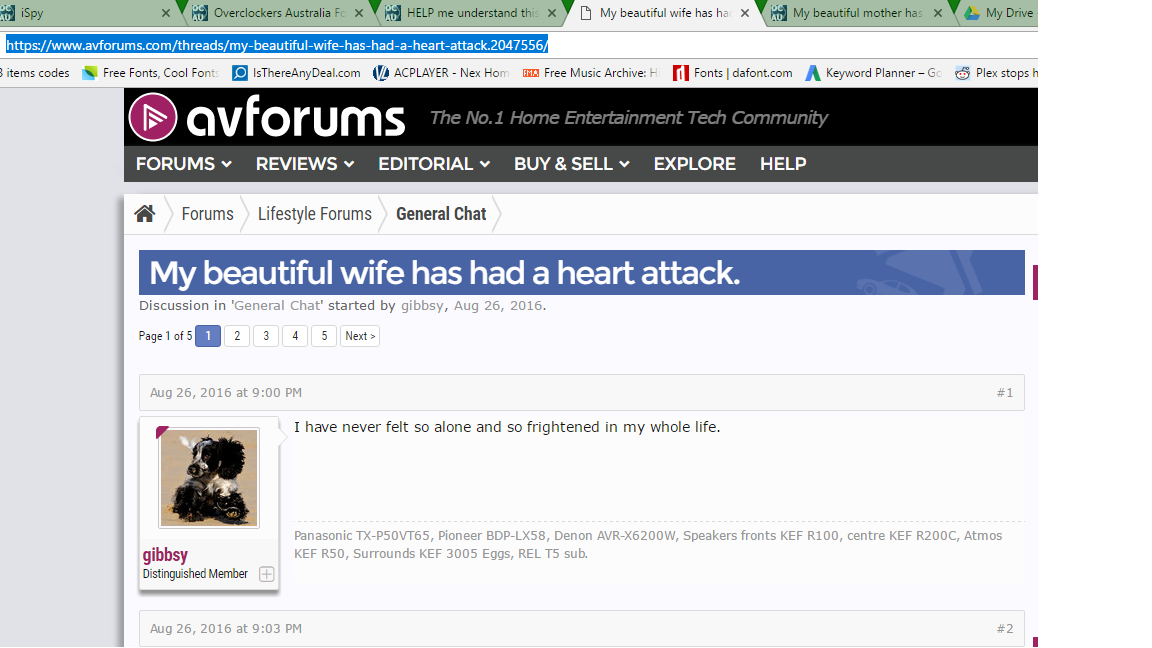Image resolution: width=1152 pixels, height=648 pixels.
Task: Switch to Overclockers Australia tab
Action: [x=279, y=12]
